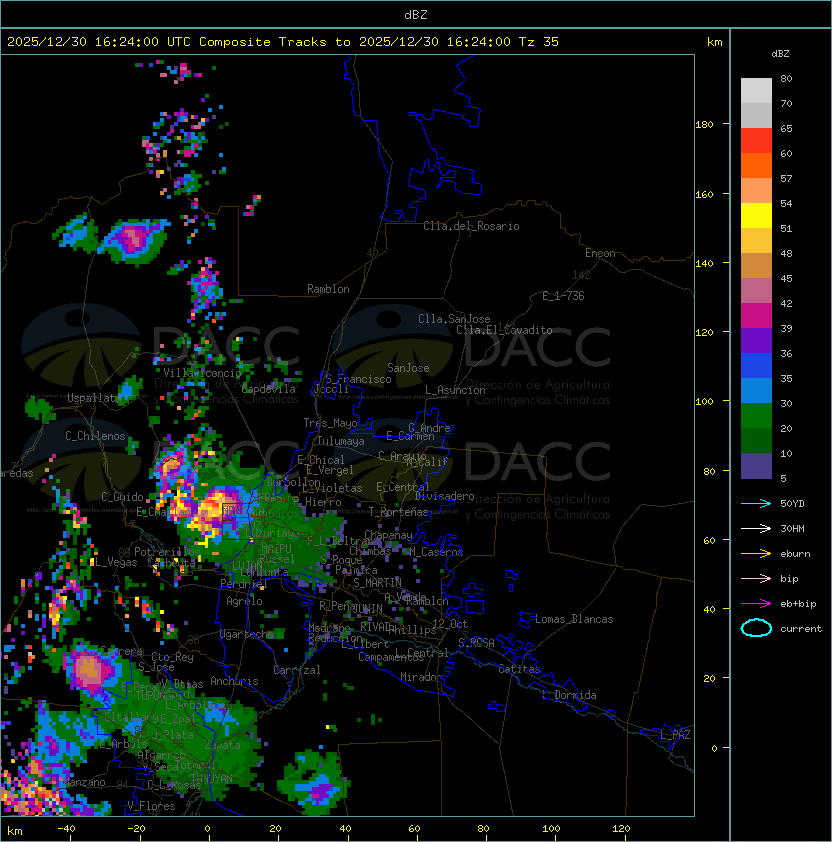Select the magenta eb+bip arrow symbol
Screen dimensions: 832x842
coord(756,604)
